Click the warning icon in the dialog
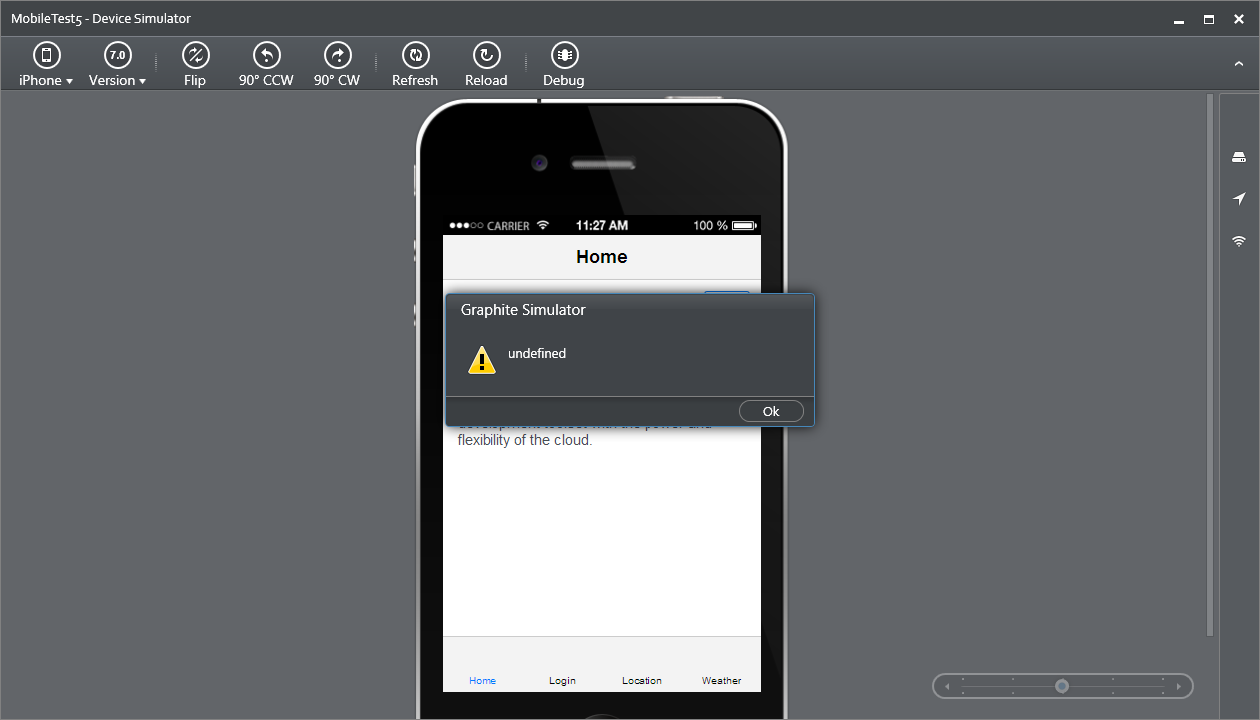This screenshot has height=720, width=1260. coord(482,360)
